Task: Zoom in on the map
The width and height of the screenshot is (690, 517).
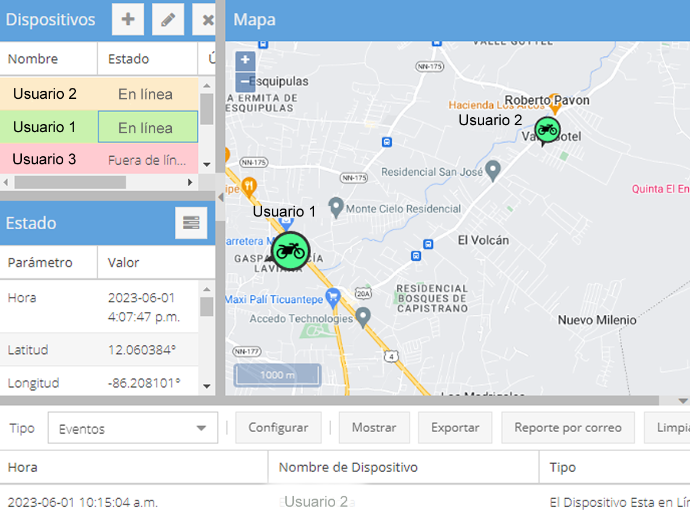Action: pos(245,60)
